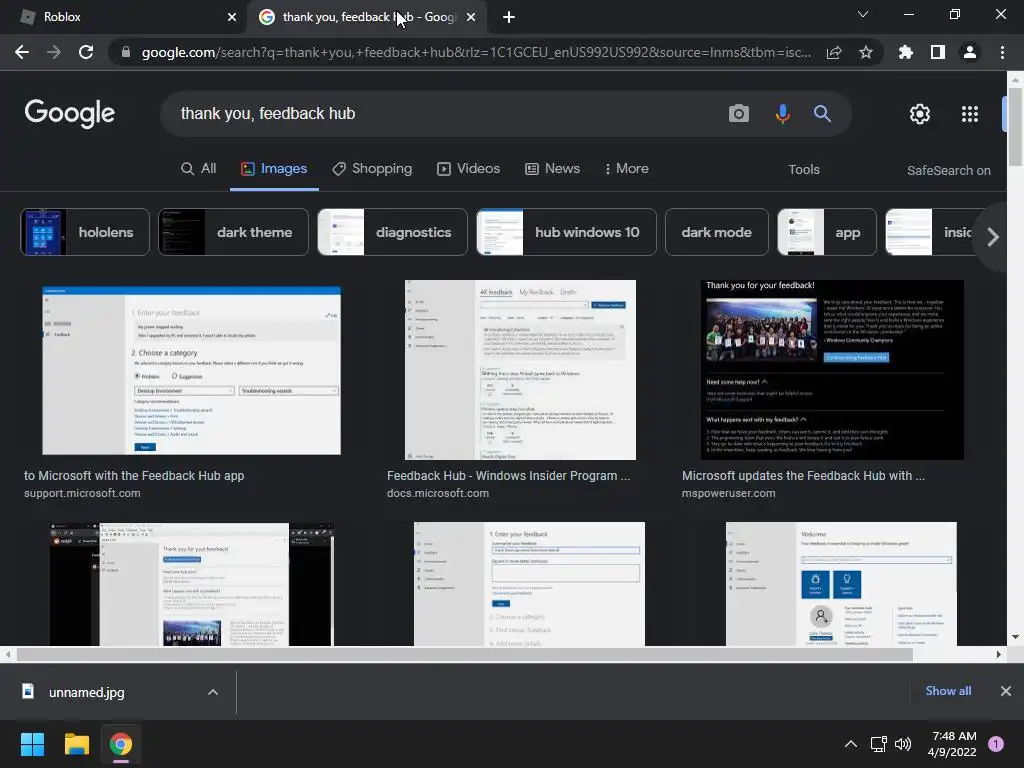Show hidden system tray icons
This screenshot has height=768, width=1024.
click(x=851, y=743)
